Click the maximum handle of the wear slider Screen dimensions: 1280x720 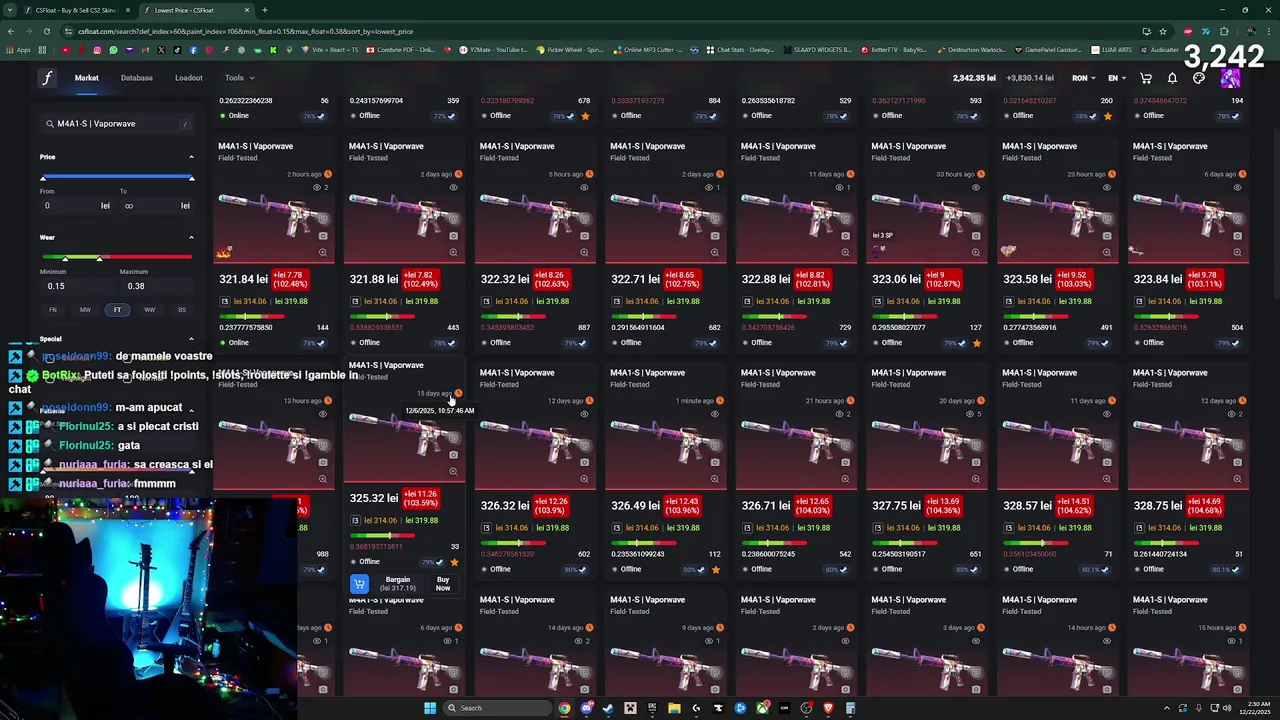pos(99,259)
